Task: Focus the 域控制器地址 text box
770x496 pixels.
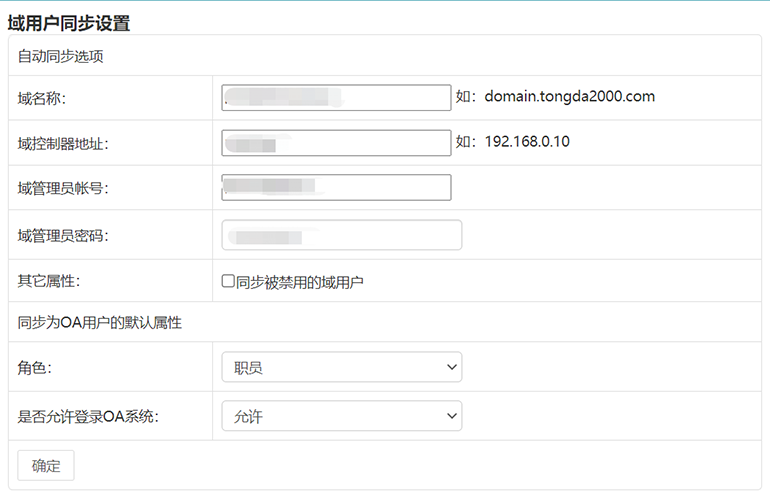Action: click(x=336, y=142)
